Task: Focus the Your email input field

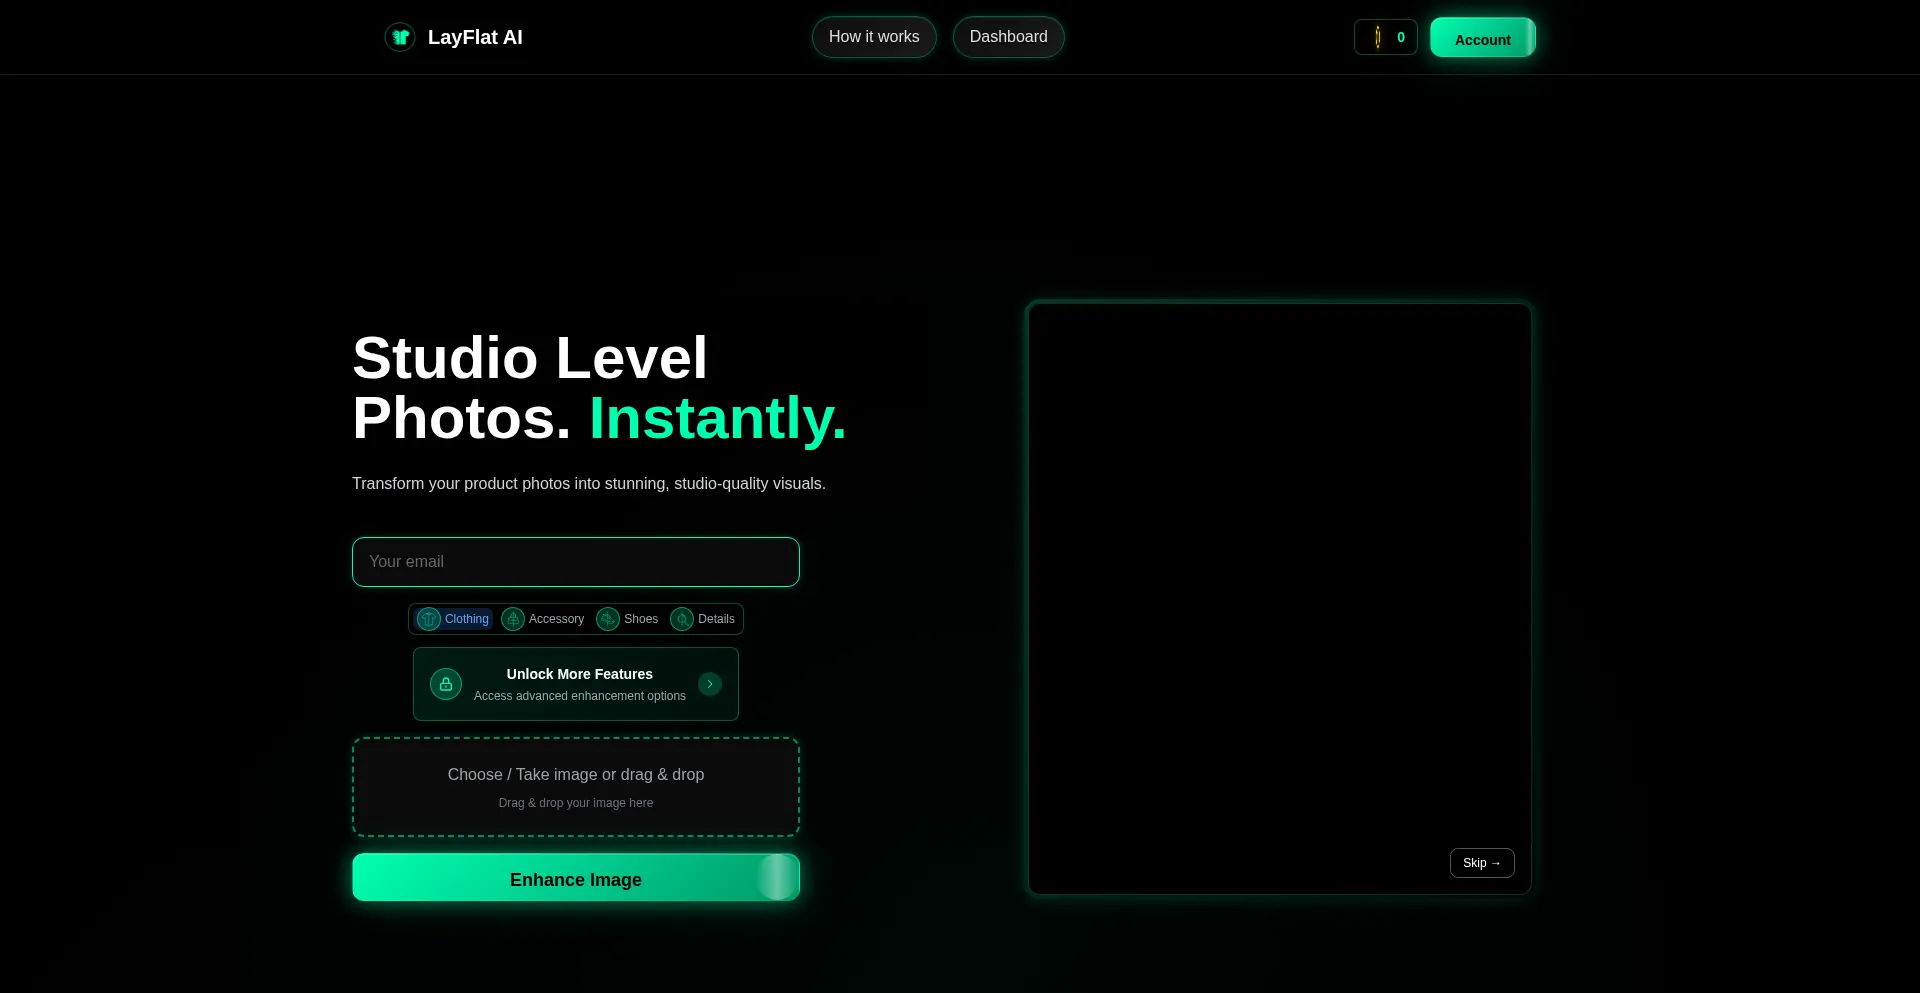Action: tap(576, 562)
